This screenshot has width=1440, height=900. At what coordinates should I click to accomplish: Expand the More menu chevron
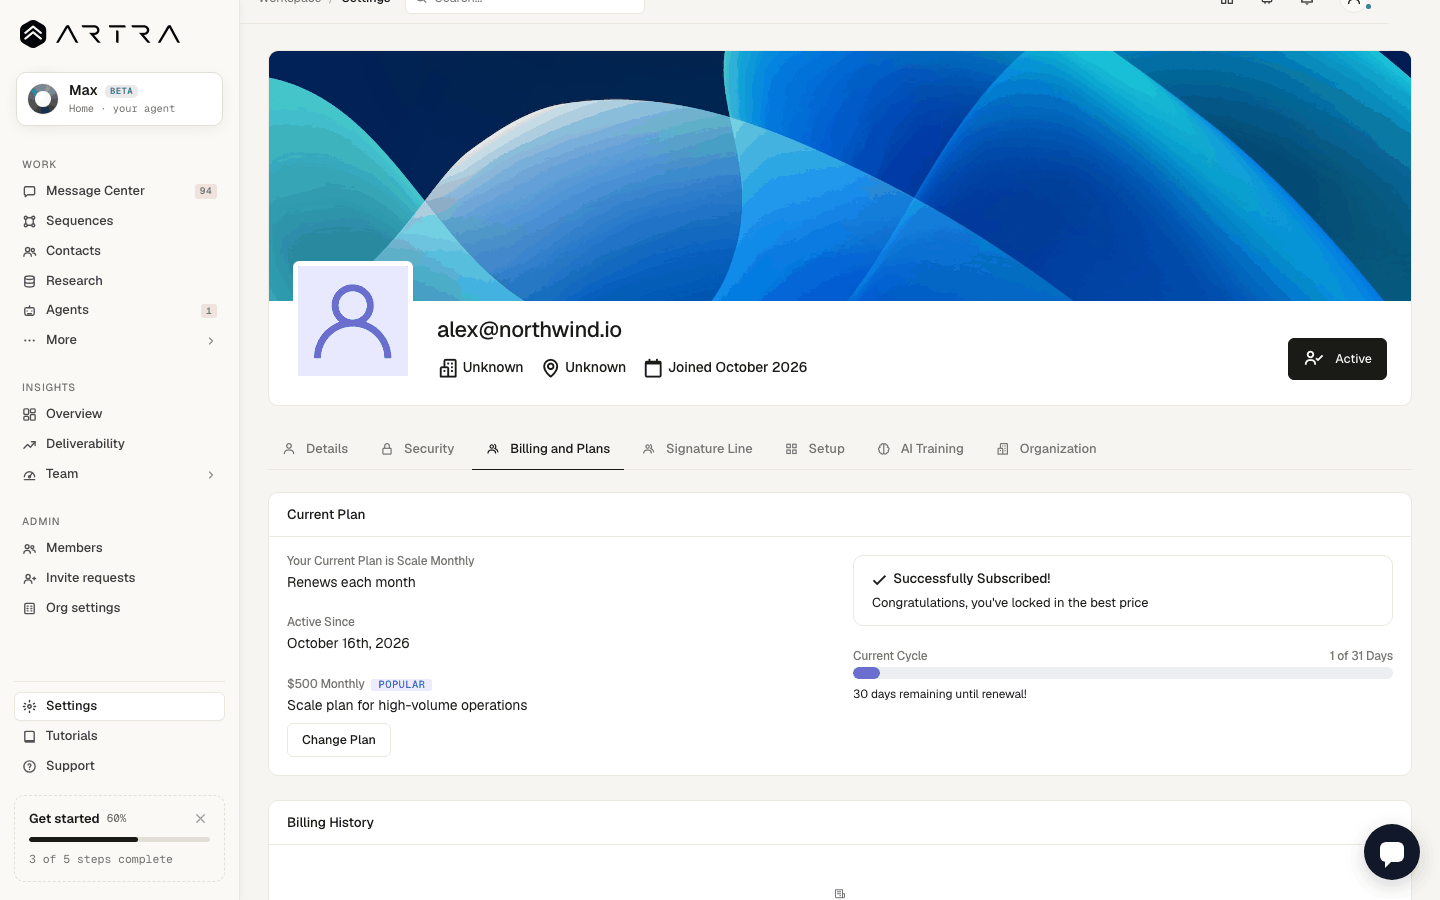tap(211, 341)
